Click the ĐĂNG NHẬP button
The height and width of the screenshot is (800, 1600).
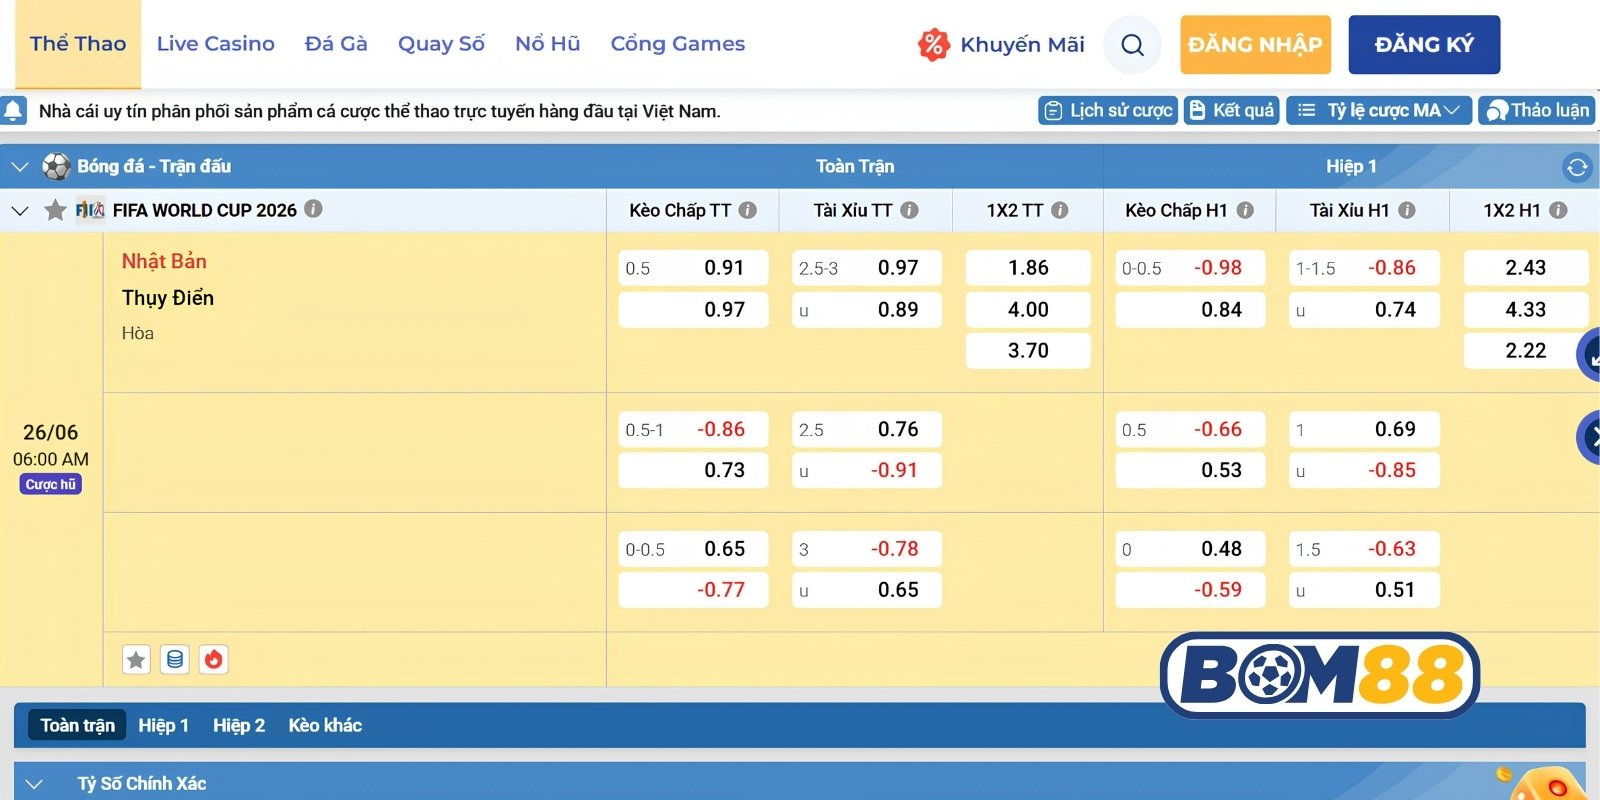(1255, 45)
